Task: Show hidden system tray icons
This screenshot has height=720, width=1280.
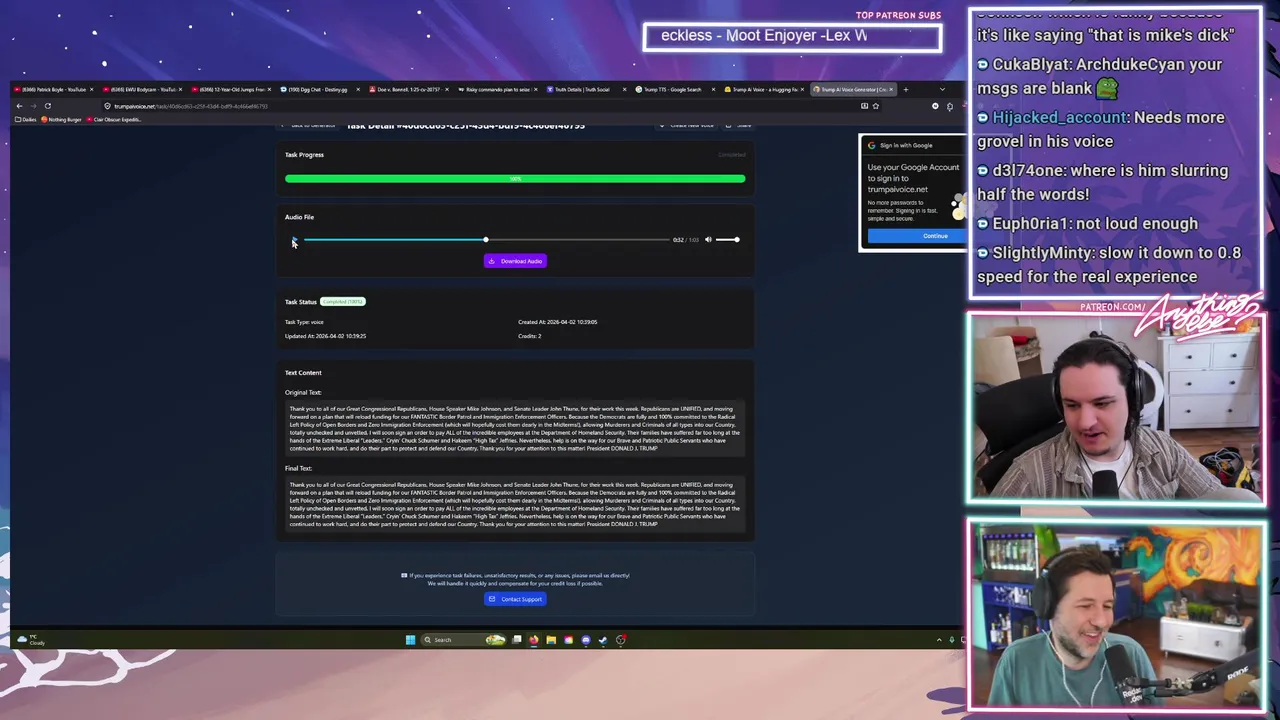Action: coord(939,640)
